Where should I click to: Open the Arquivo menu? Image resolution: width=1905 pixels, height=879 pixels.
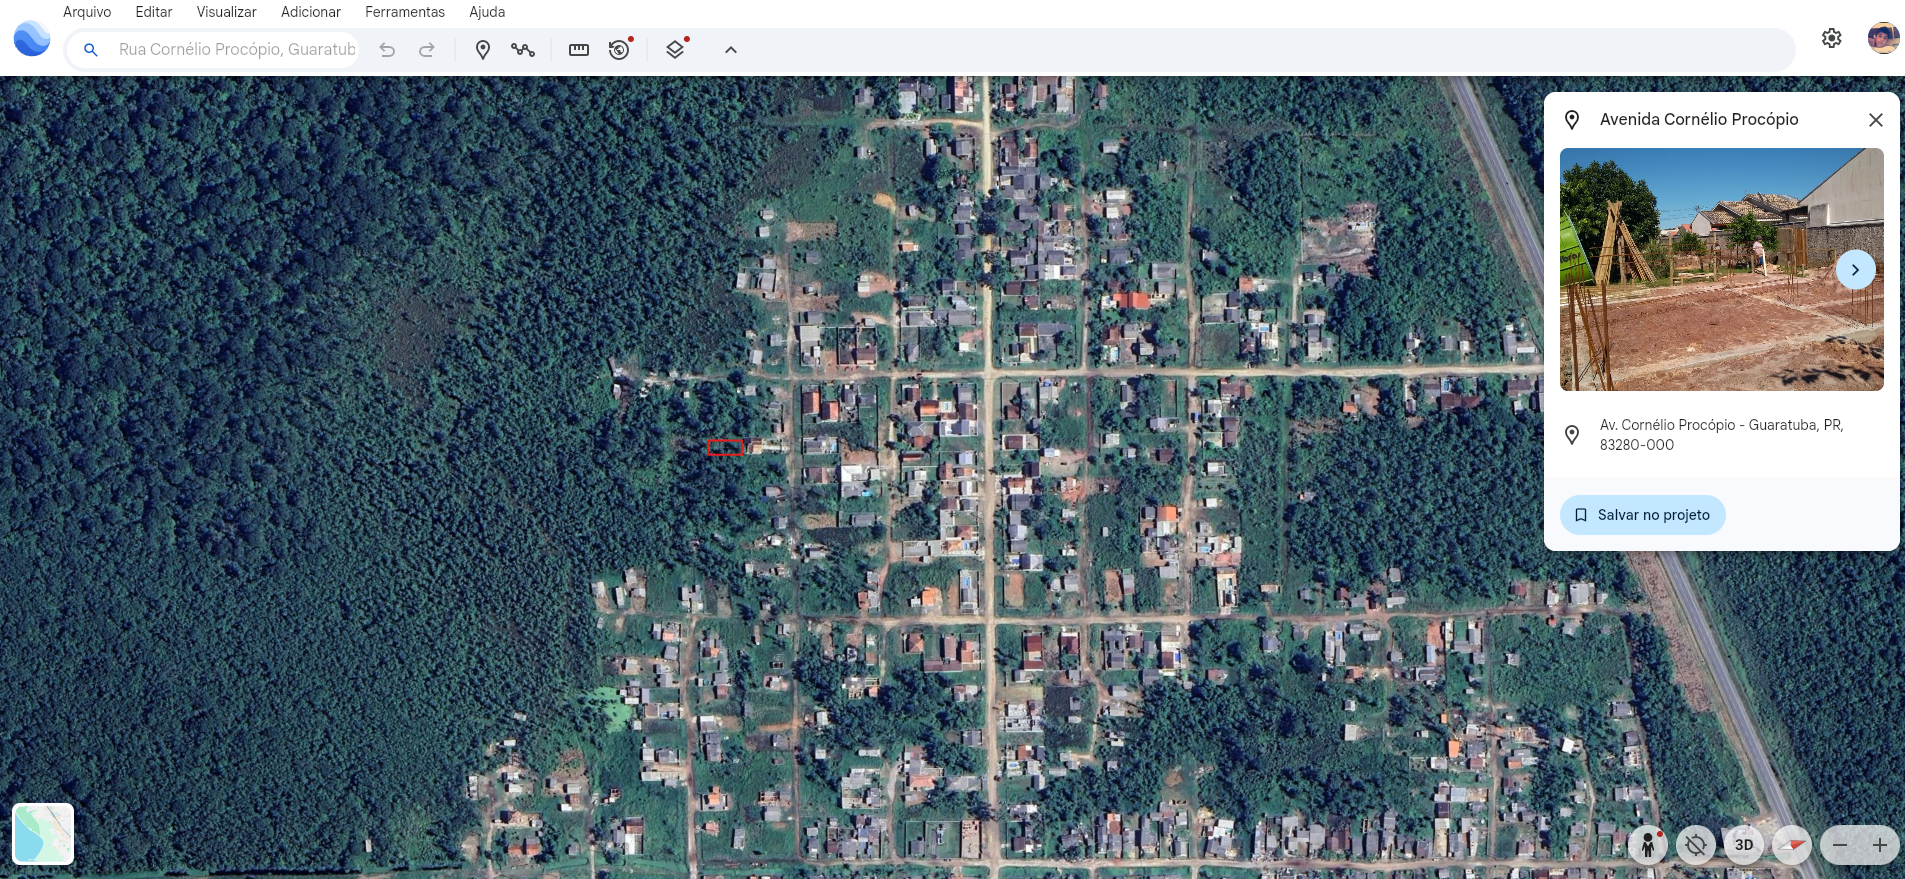[87, 12]
